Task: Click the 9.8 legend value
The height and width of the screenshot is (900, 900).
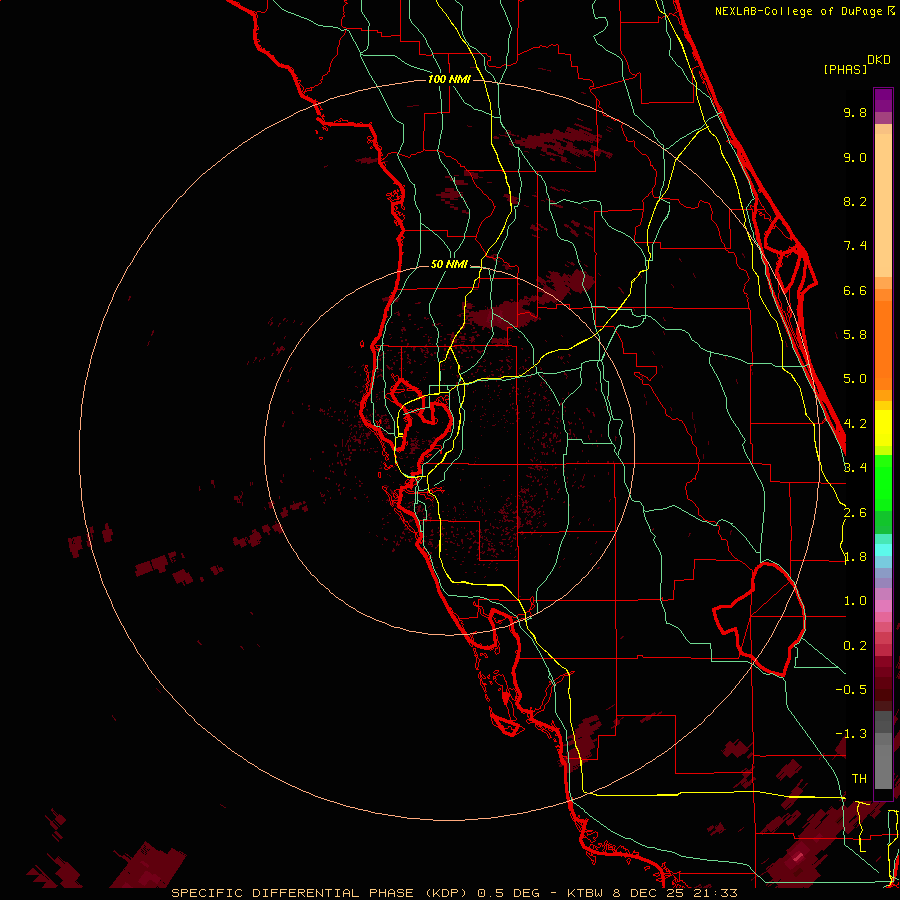Action: [x=855, y=112]
